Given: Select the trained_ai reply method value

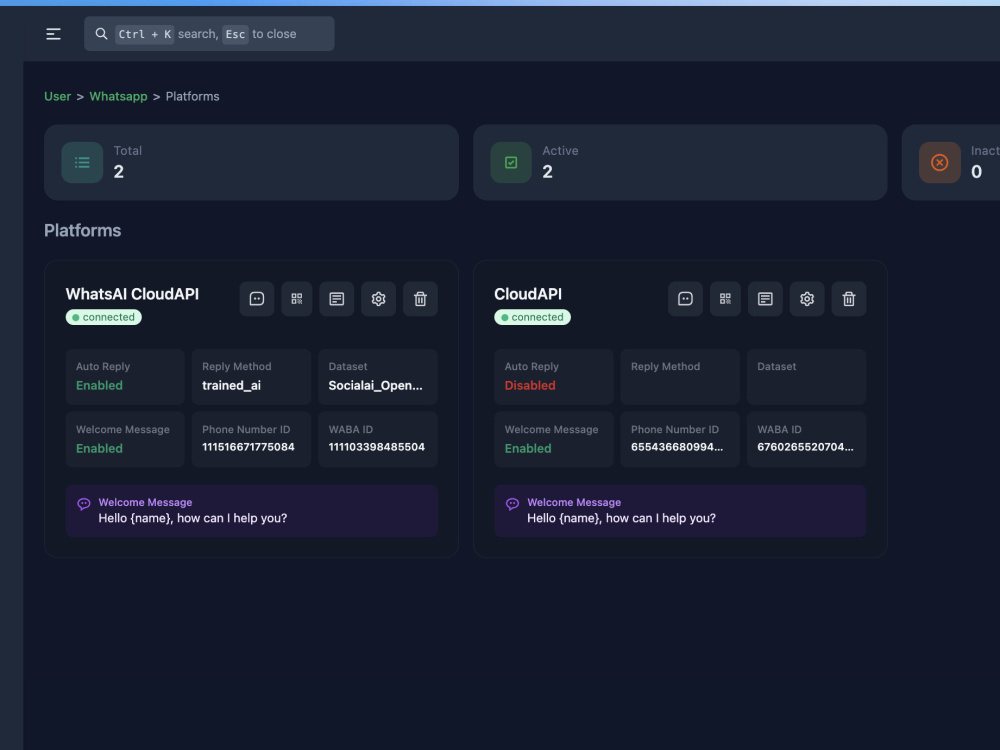Looking at the screenshot, I should coord(232,385).
